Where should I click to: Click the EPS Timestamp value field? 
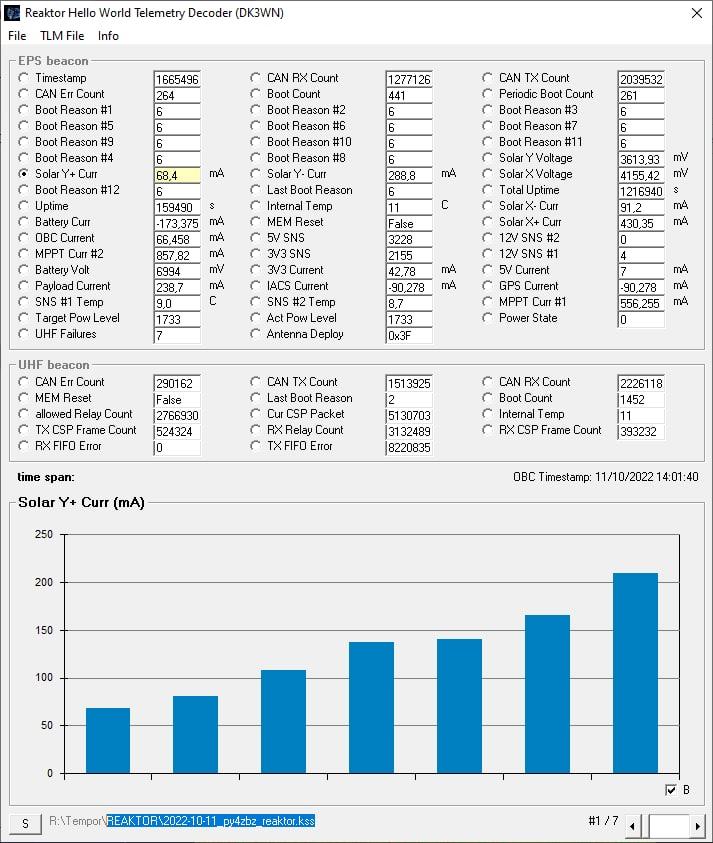177,79
